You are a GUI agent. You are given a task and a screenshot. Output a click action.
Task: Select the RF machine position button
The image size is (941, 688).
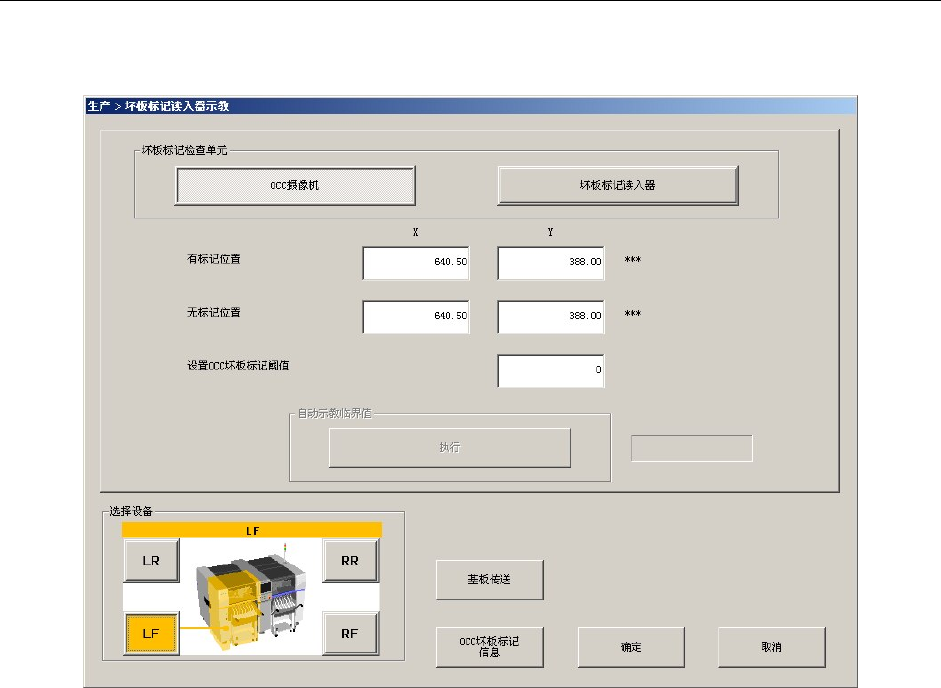click(350, 632)
